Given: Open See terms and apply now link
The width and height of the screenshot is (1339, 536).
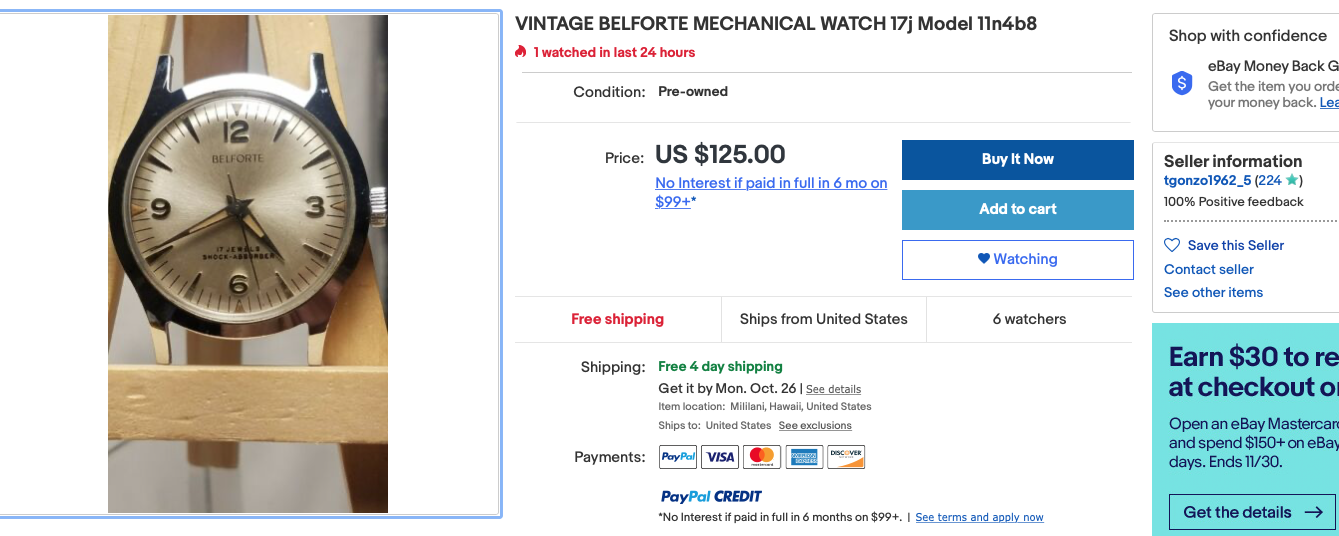Looking at the screenshot, I should pos(979,518).
